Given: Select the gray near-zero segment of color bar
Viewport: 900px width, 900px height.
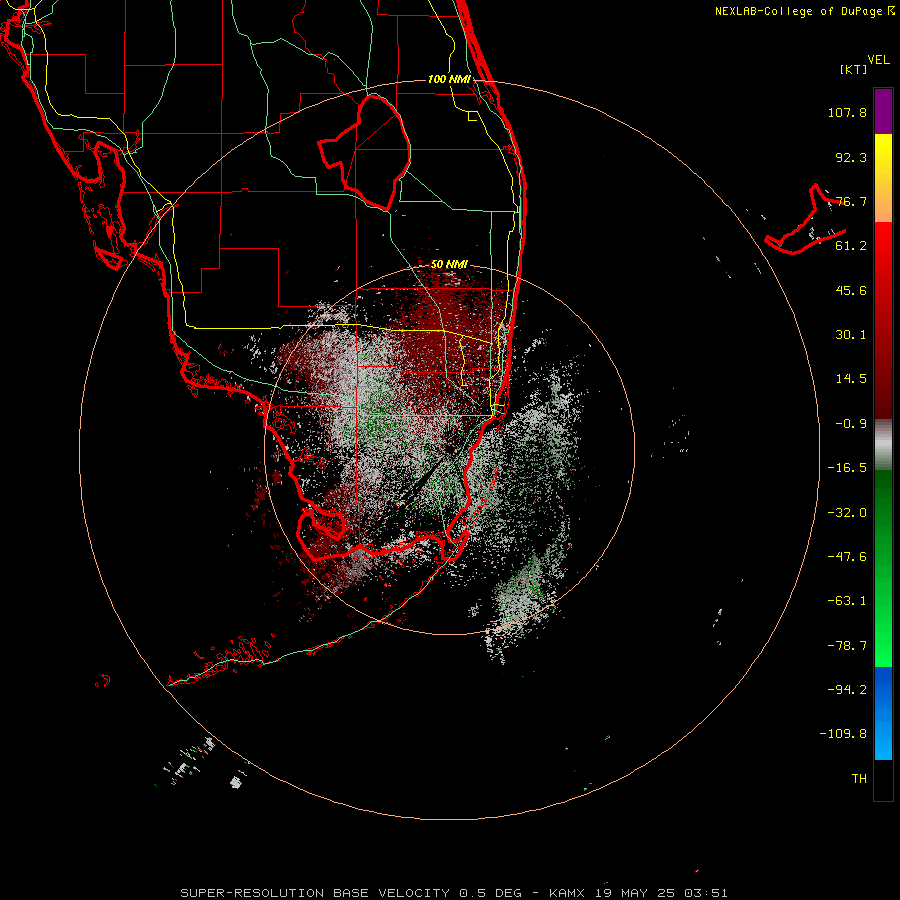Looking at the screenshot, I should pos(883,445).
